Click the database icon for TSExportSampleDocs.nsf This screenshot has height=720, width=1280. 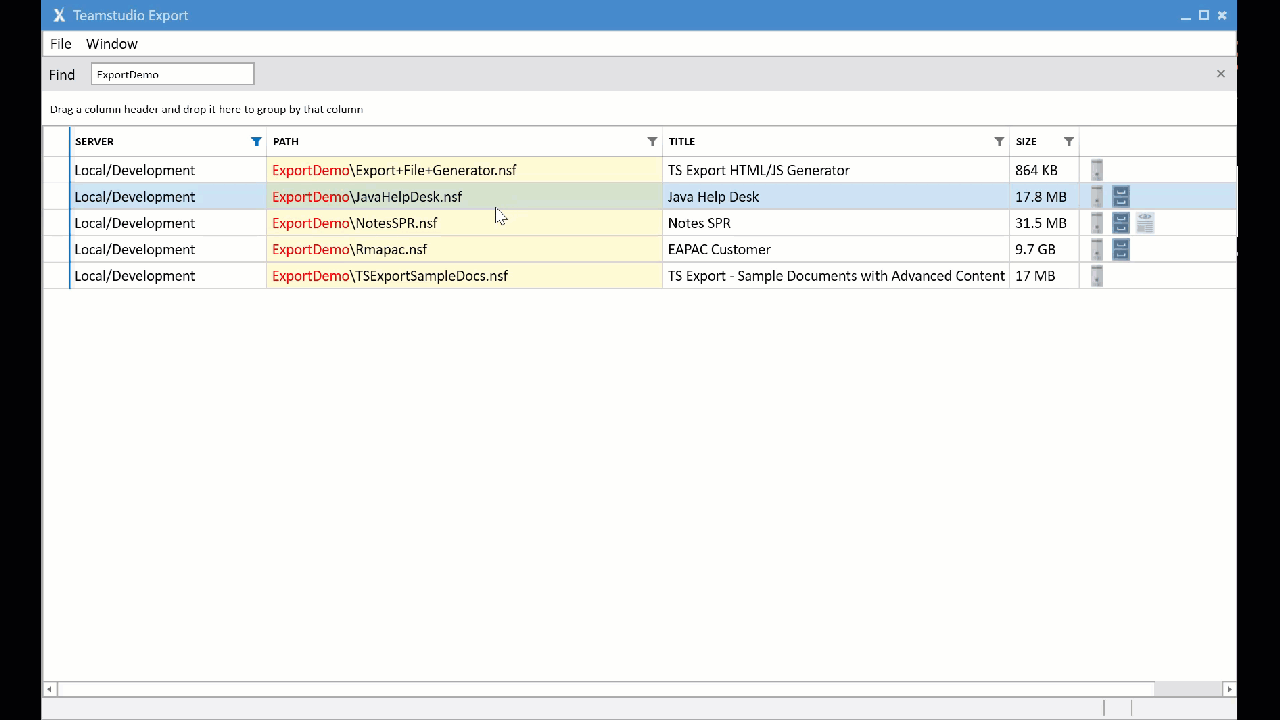[x=1097, y=276]
